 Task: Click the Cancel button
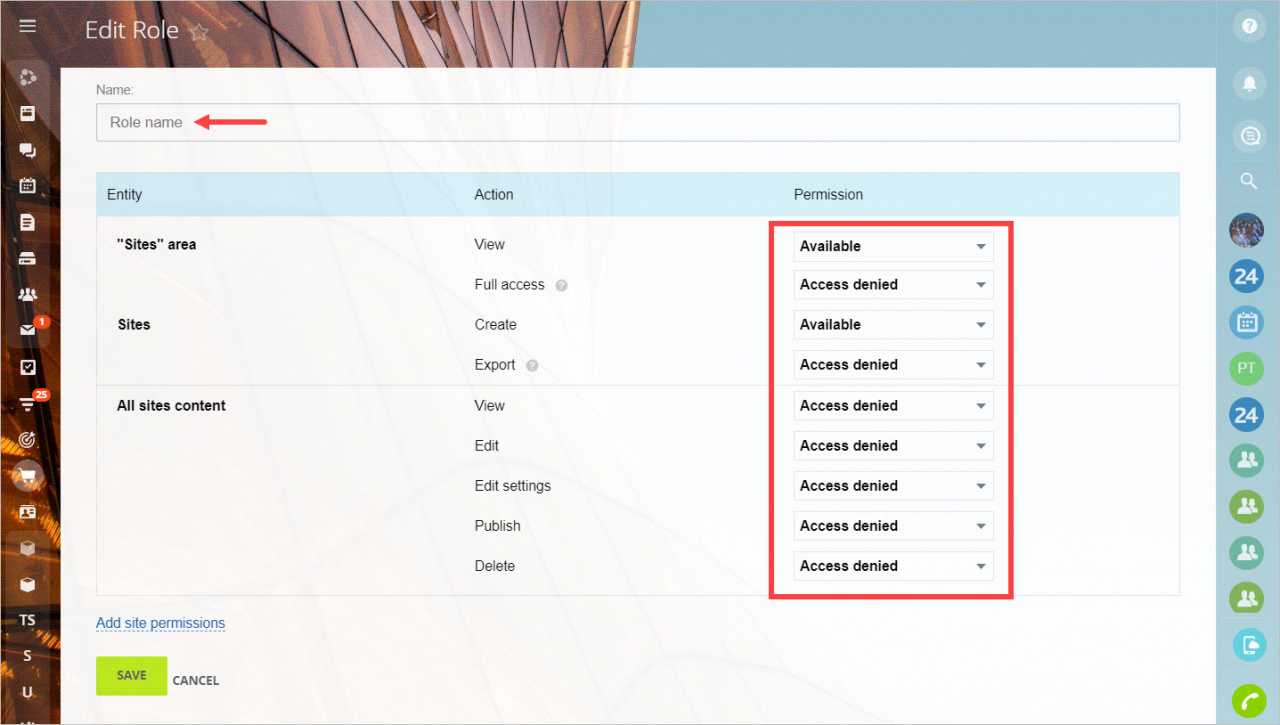(x=195, y=680)
